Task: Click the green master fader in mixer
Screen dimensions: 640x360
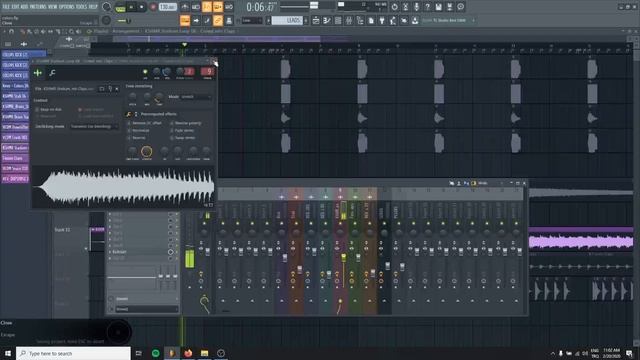Action: [190, 259]
